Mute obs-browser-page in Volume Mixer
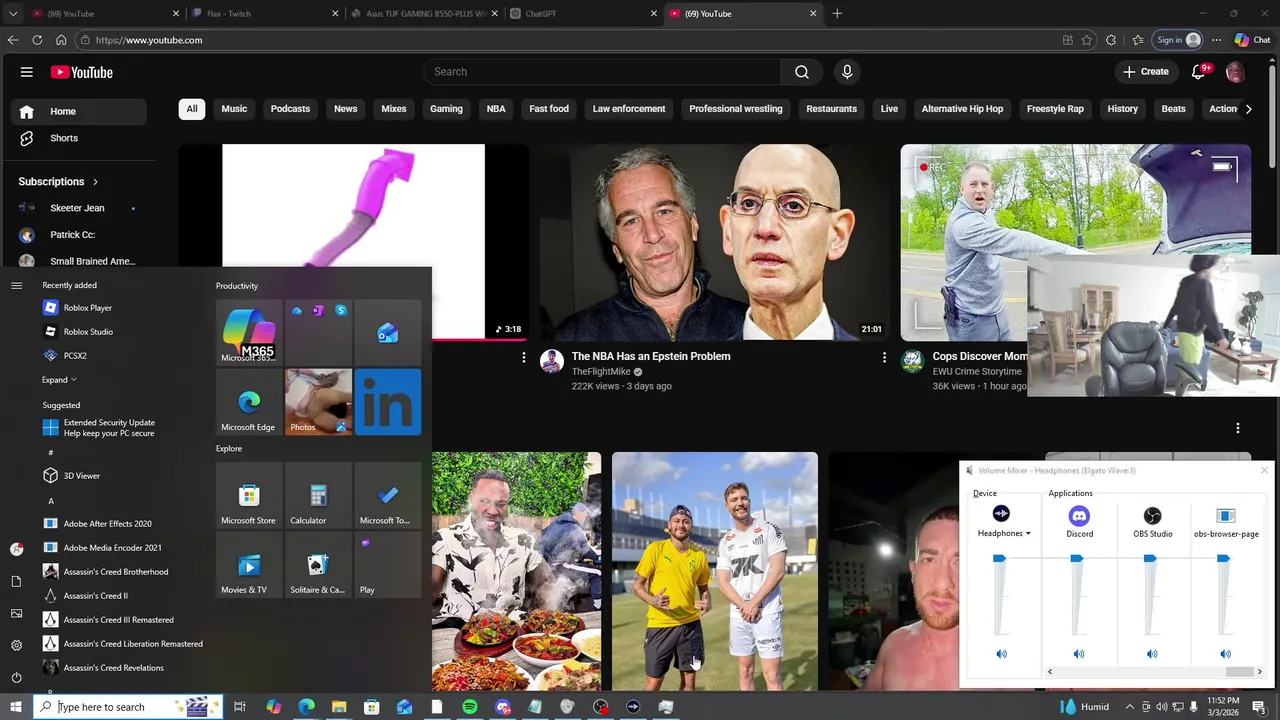The image size is (1280, 720). 1225,654
